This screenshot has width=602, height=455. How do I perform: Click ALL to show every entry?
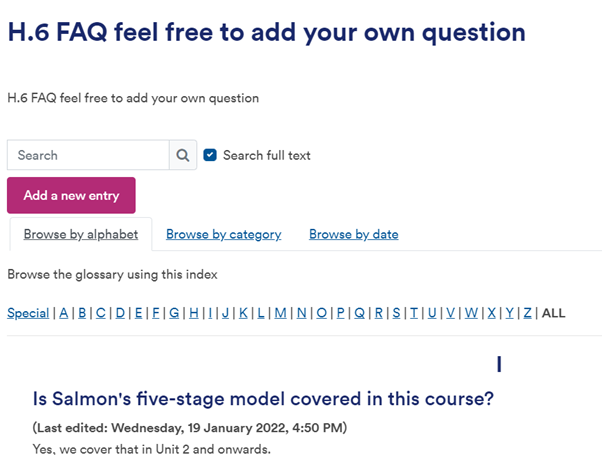coord(553,313)
